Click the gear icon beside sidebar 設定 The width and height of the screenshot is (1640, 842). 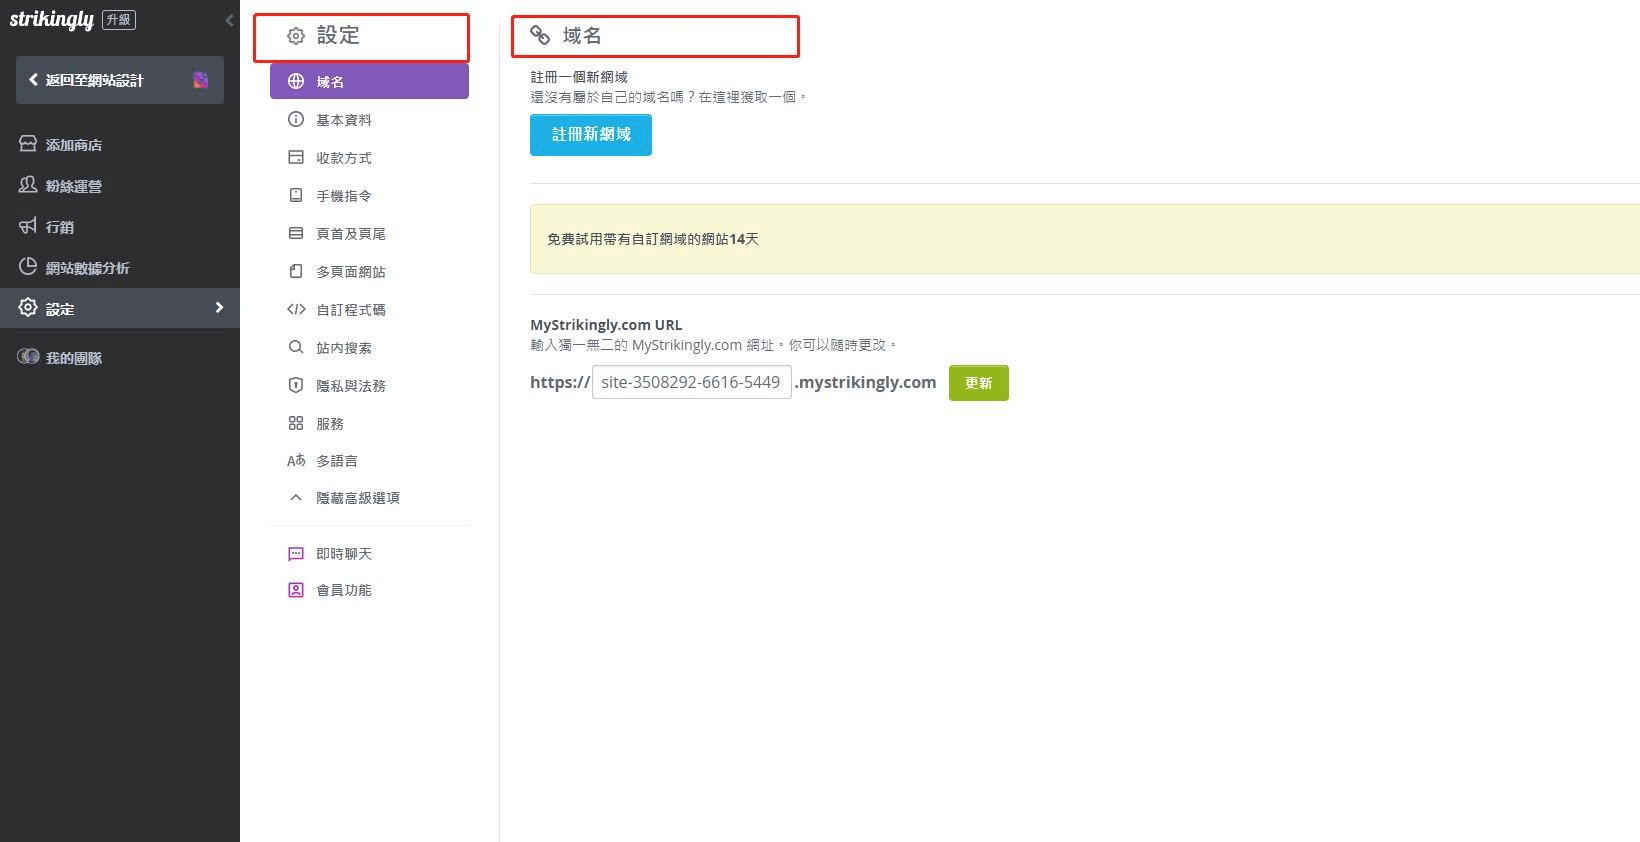[x=28, y=308]
